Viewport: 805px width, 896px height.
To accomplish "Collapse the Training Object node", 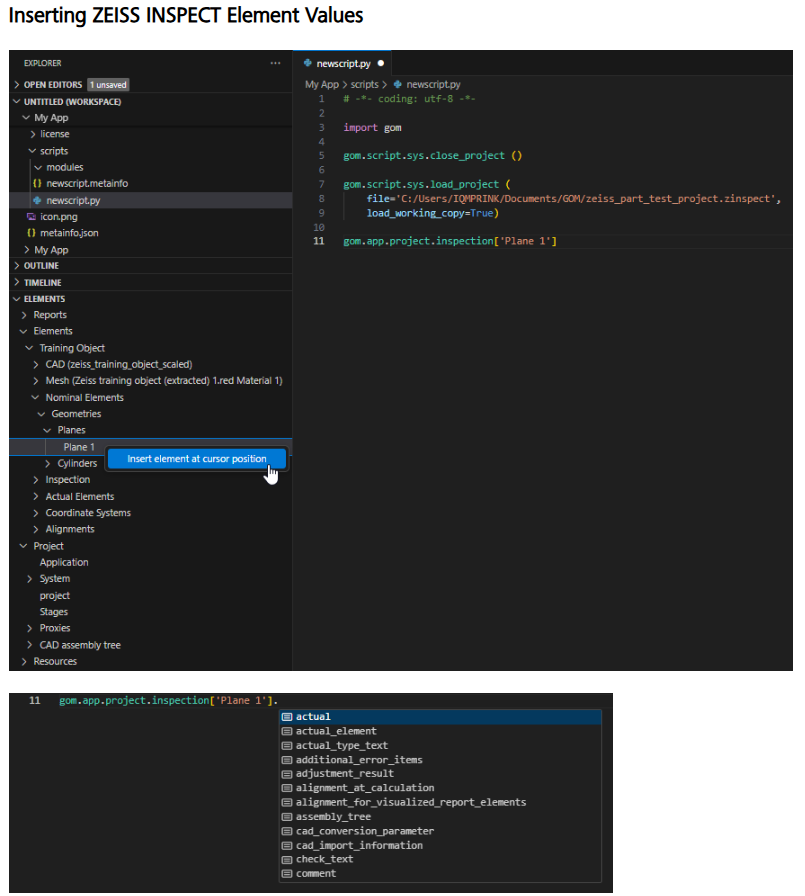I will (29, 348).
